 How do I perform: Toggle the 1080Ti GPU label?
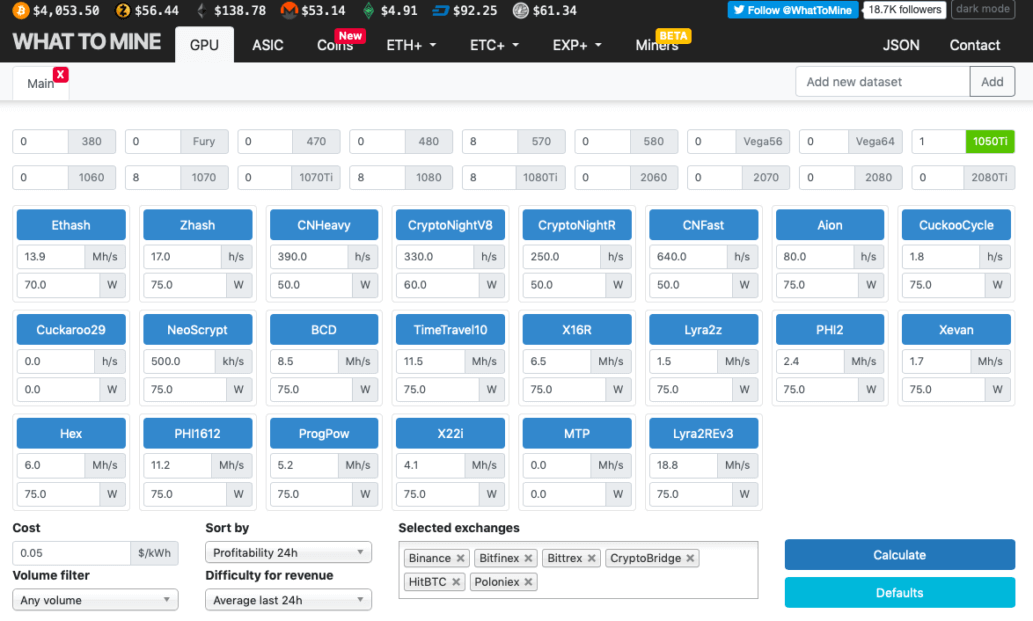[540, 177]
